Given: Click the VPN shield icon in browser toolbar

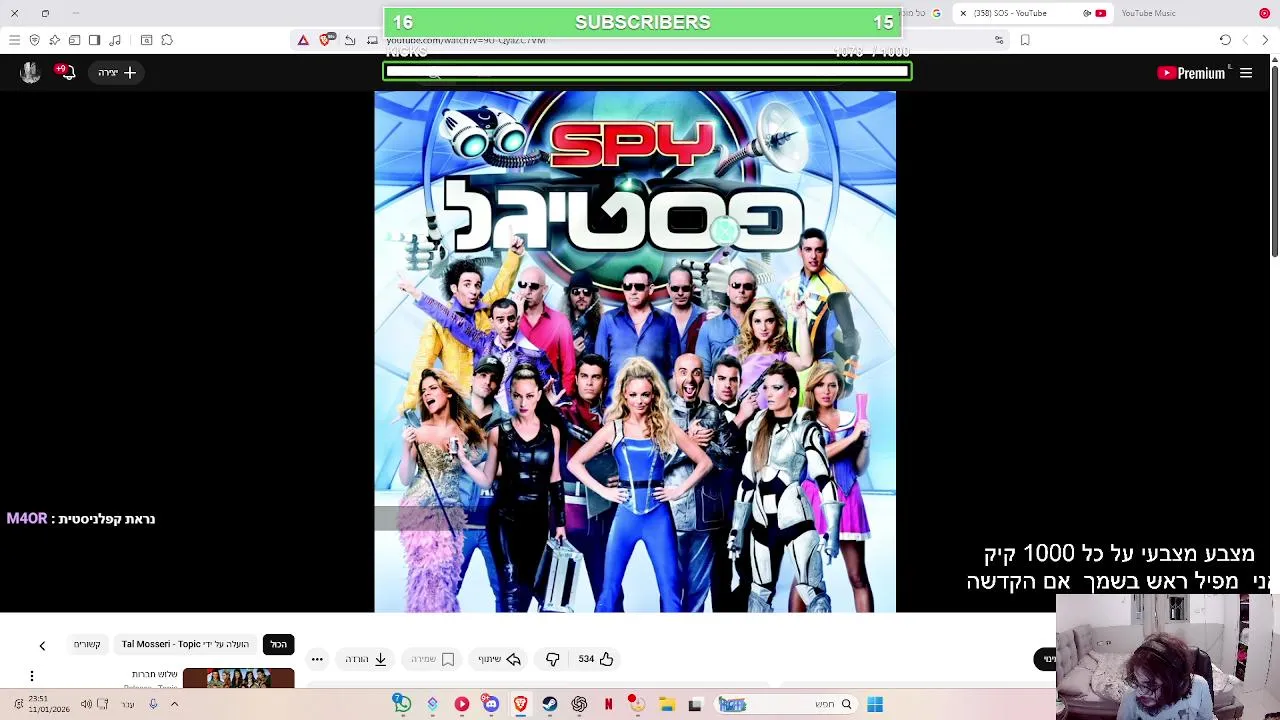Looking at the screenshot, I should coord(34,40).
